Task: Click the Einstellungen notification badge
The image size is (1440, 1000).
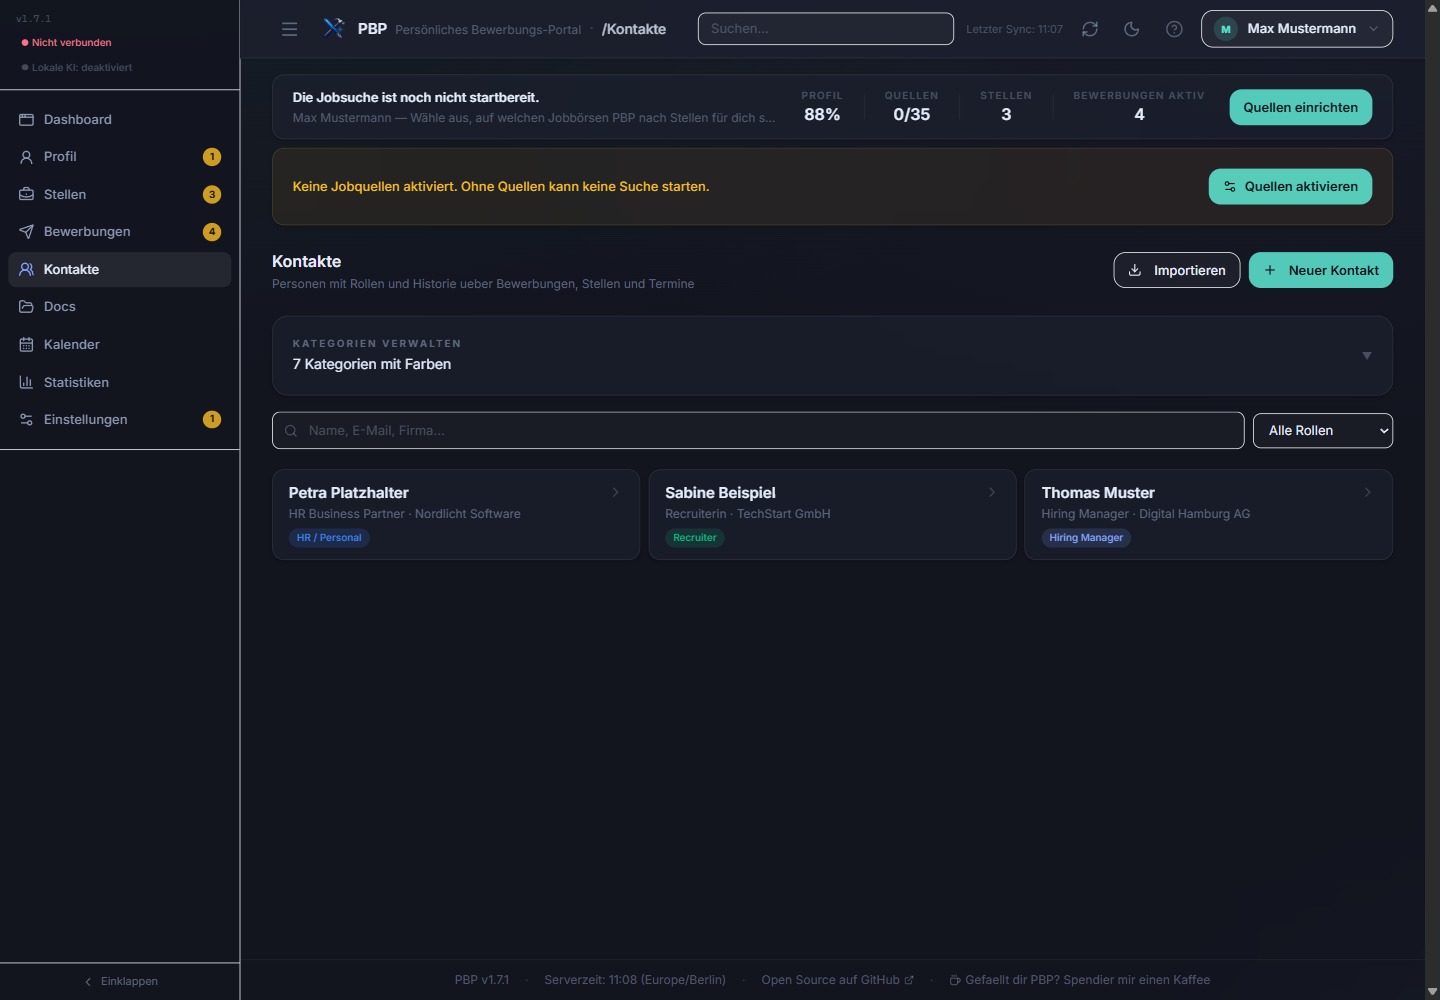Action: point(212,419)
